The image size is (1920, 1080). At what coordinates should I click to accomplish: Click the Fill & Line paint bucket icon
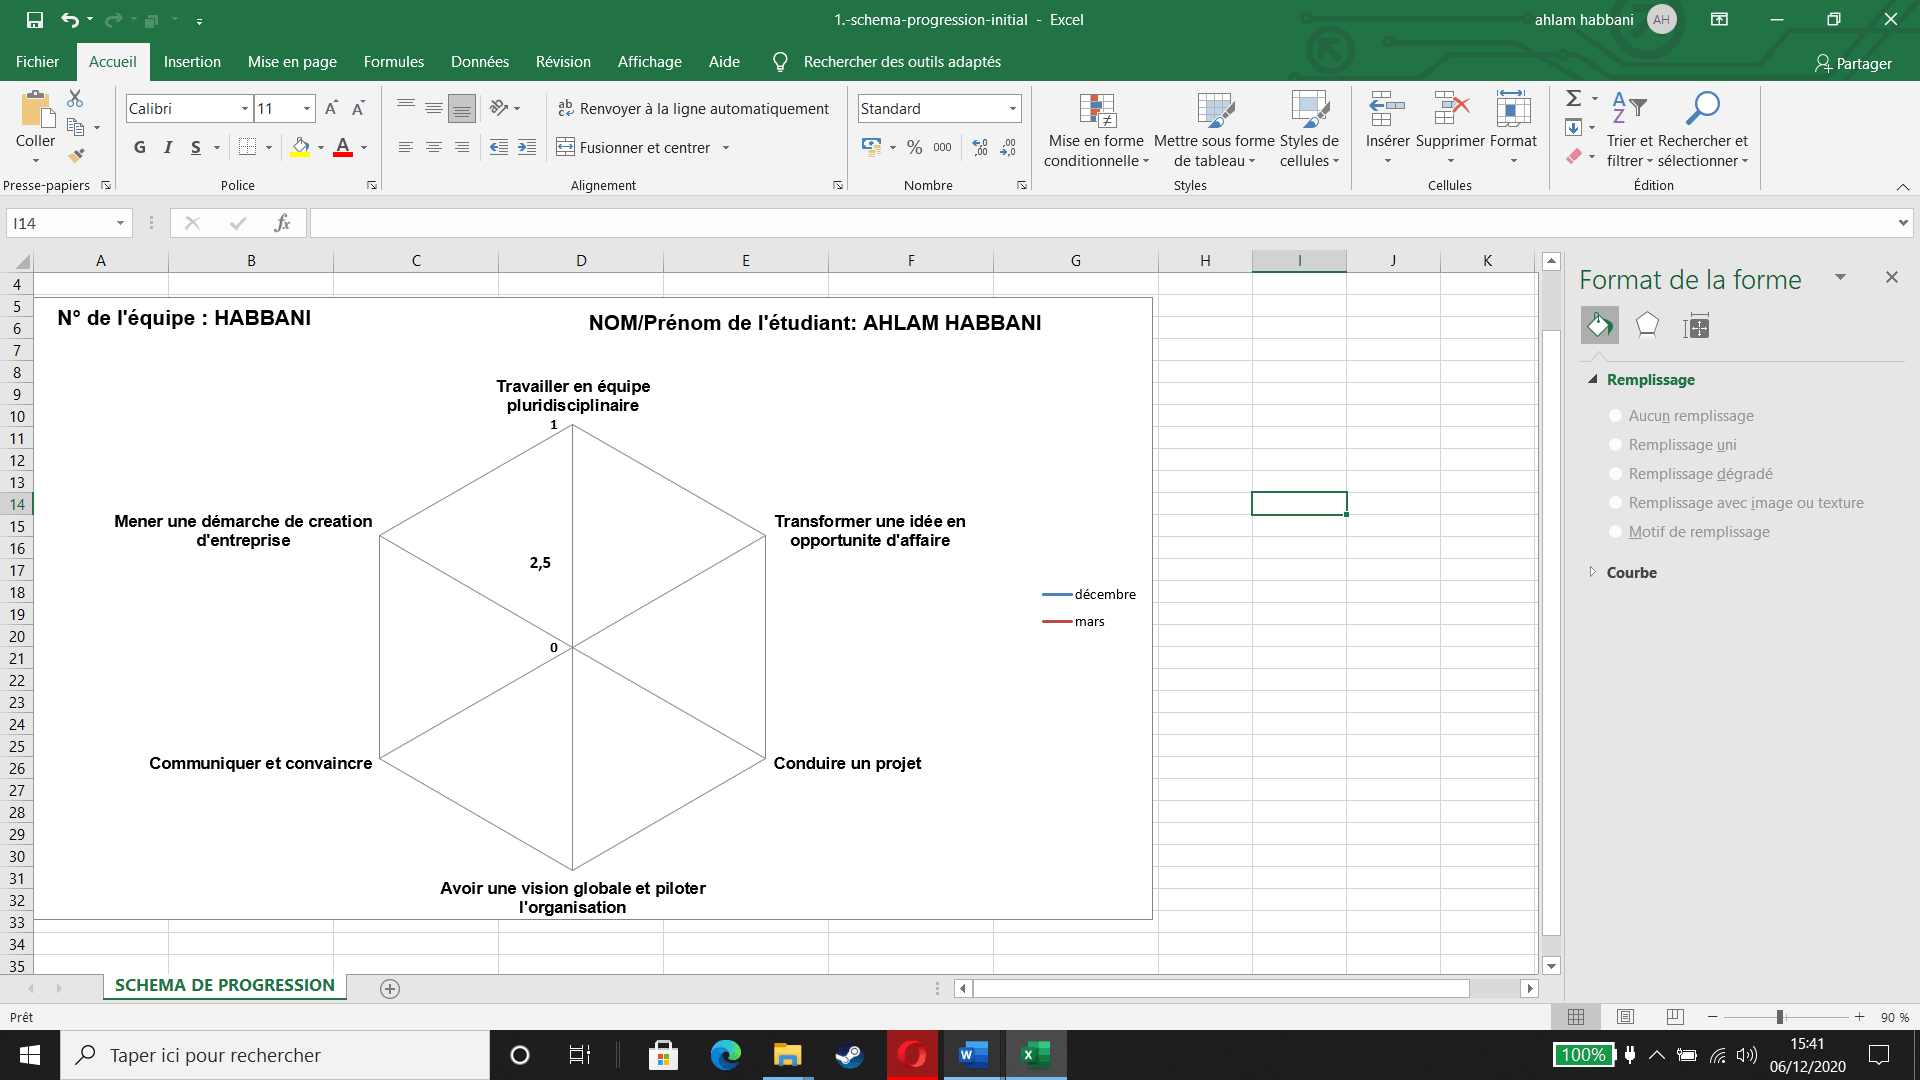click(x=1599, y=326)
